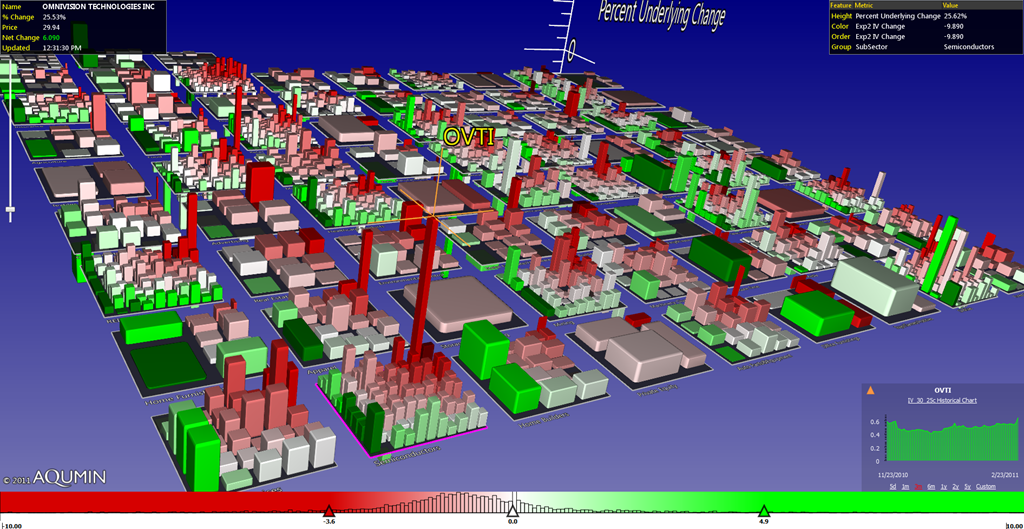Viewport: 1024px width, 529px height.
Task: Click the vertical height slider handle at left edge
Action: (10, 210)
